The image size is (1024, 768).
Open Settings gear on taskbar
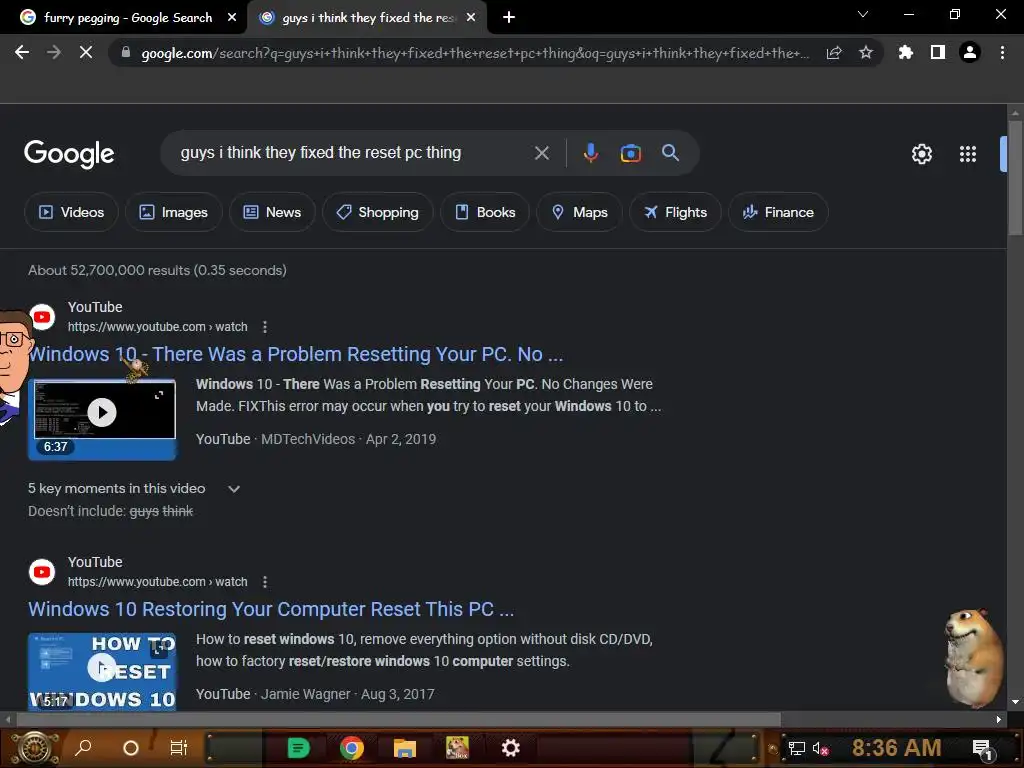[x=510, y=748]
